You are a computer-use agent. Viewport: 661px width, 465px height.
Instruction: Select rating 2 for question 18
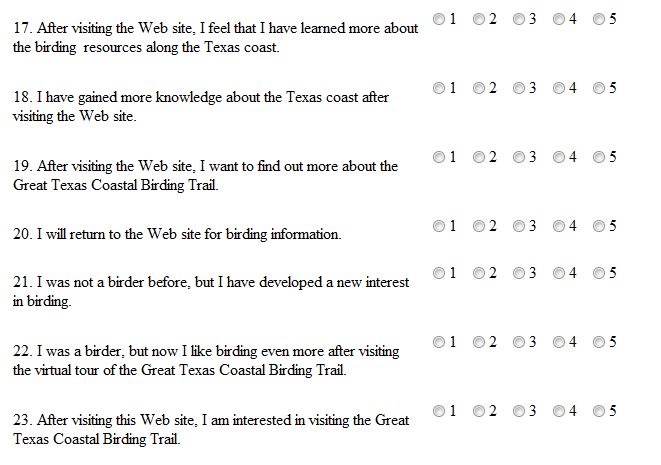point(478,88)
